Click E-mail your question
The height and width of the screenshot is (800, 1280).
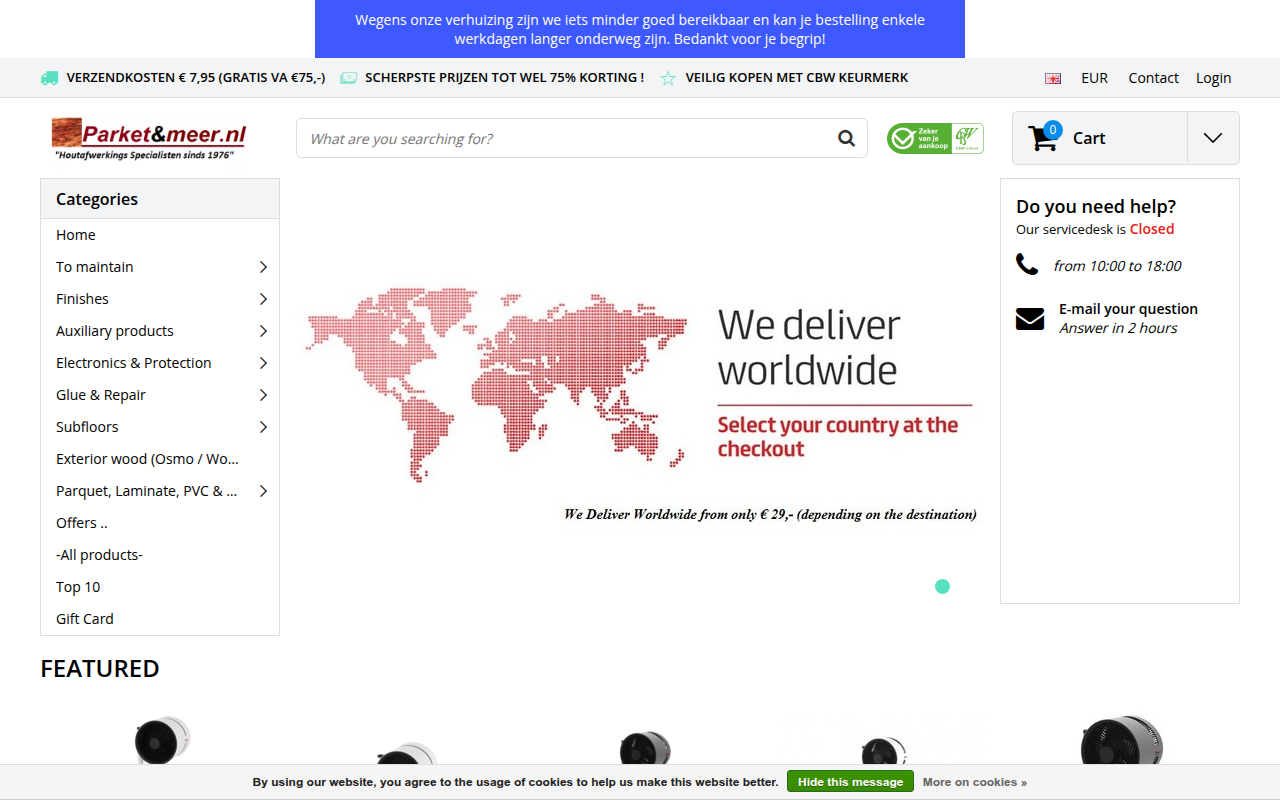(1128, 309)
